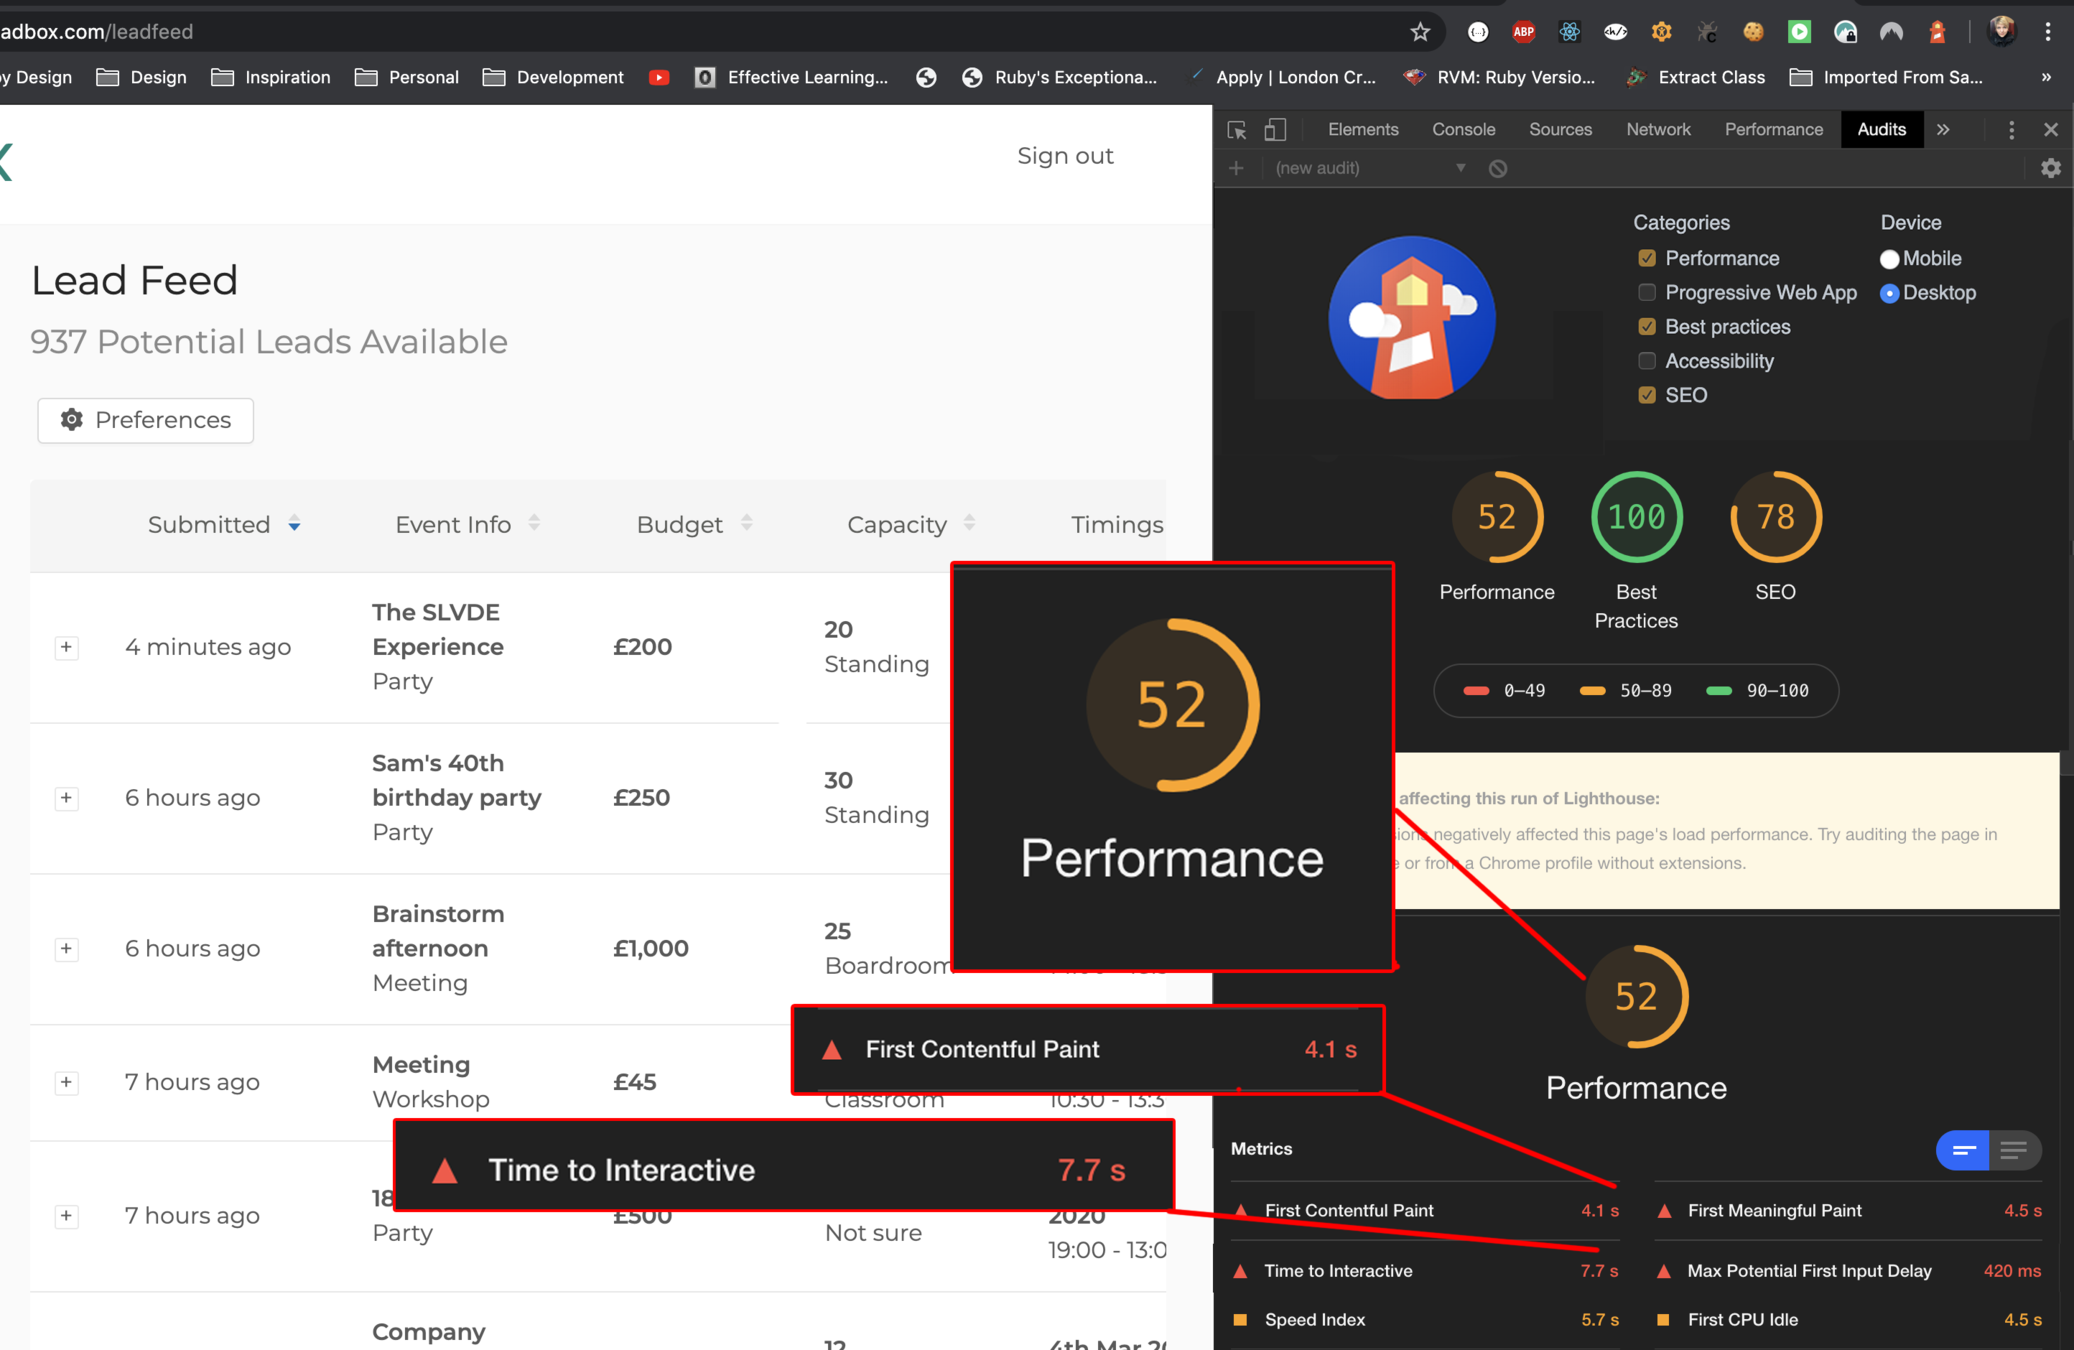Click the Preferences button
This screenshot has width=2074, height=1350.
click(x=146, y=420)
